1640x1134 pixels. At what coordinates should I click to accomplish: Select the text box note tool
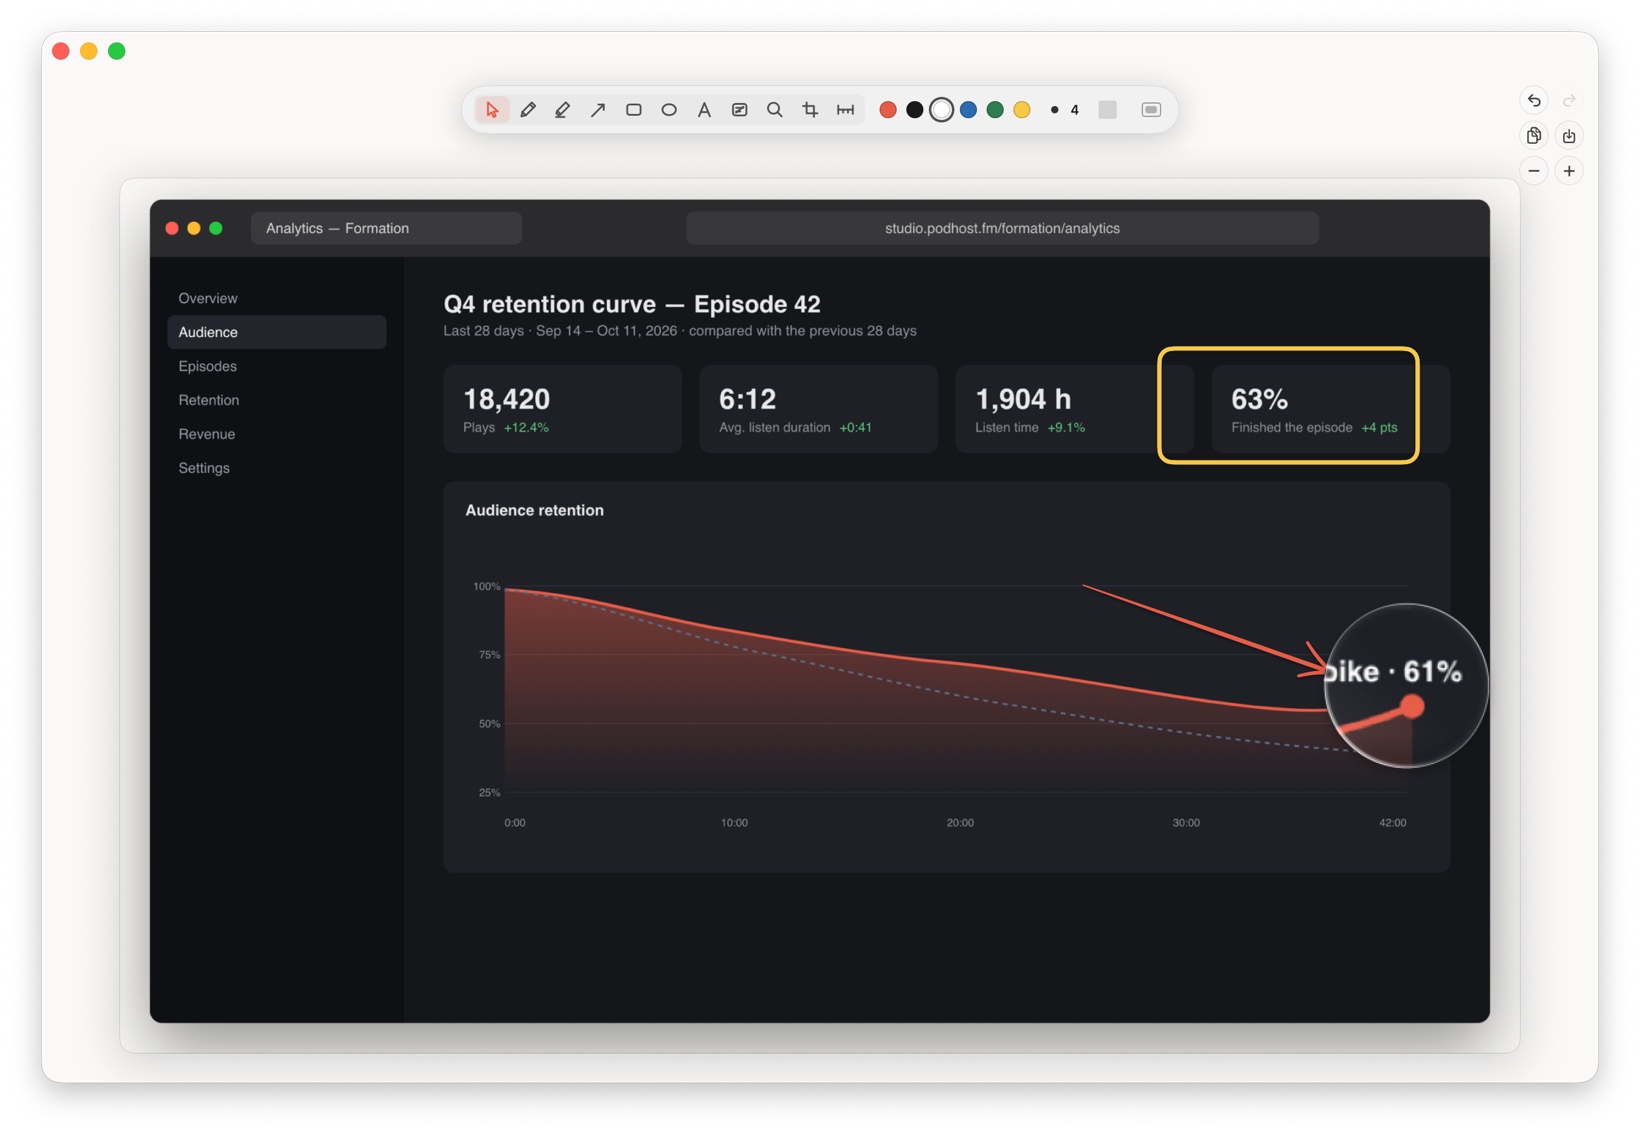coord(740,110)
